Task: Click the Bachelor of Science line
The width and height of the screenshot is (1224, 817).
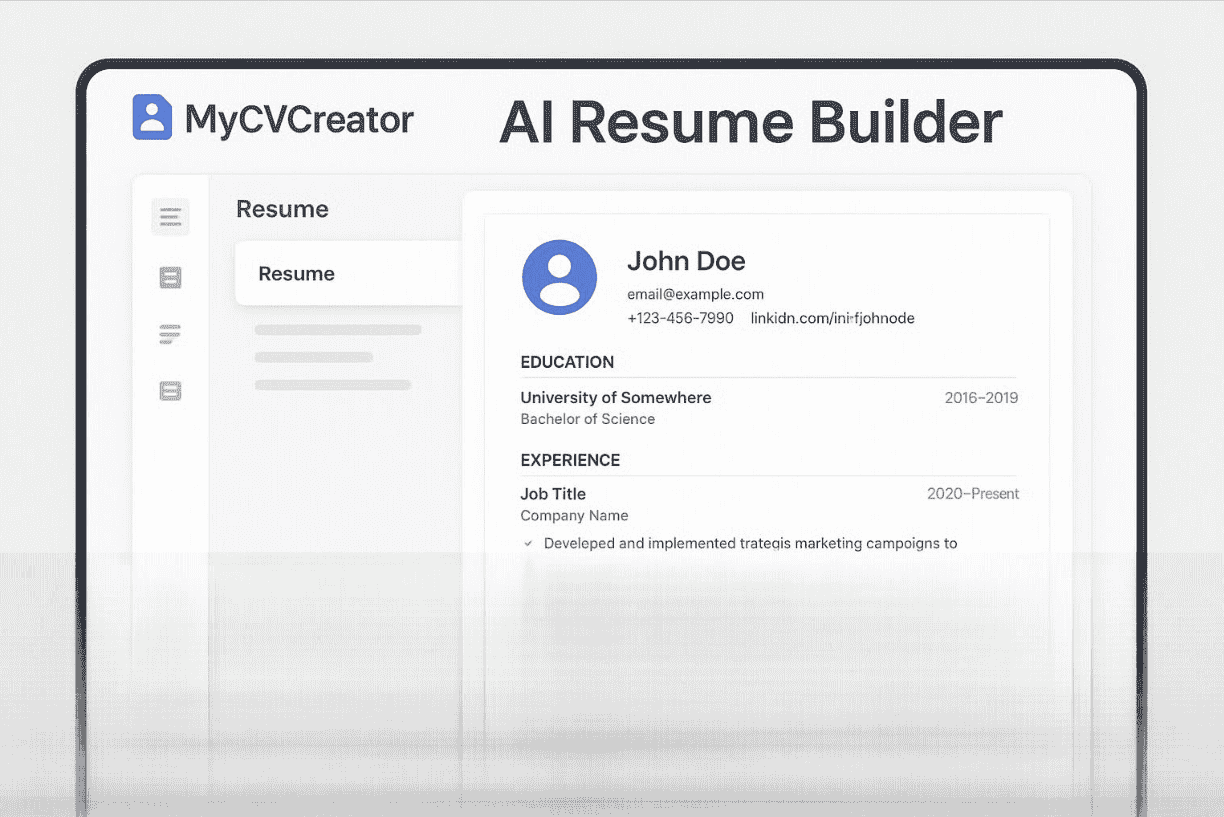Action: [x=588, y=419]
